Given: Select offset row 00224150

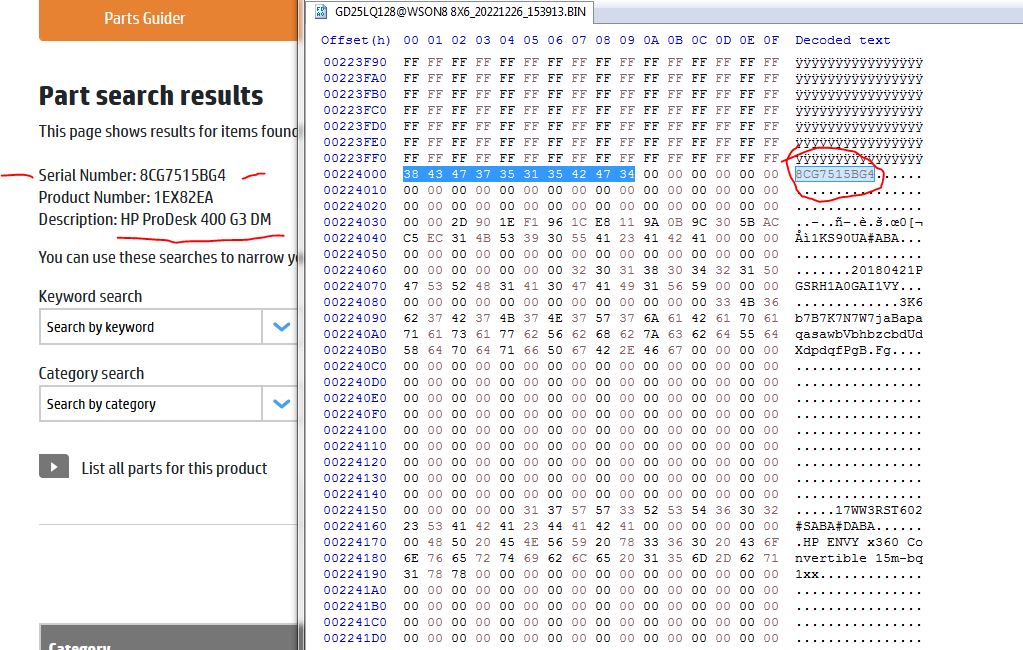Looking at the screenshot, I should [355, 510].
